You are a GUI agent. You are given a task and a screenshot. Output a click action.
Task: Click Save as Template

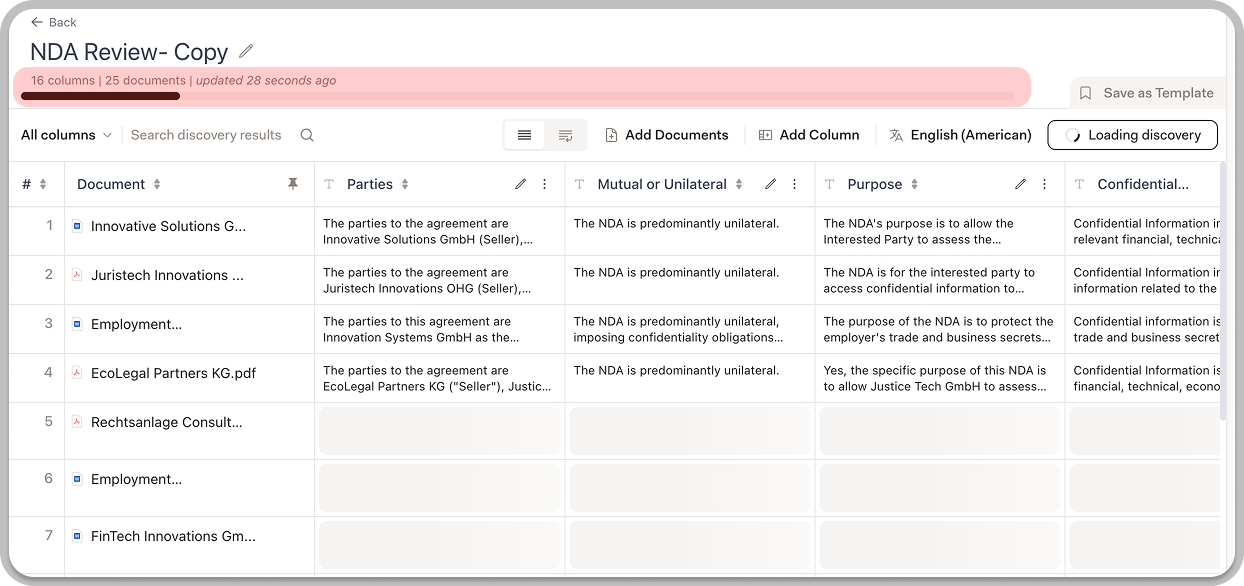(x=1147, y=92)
